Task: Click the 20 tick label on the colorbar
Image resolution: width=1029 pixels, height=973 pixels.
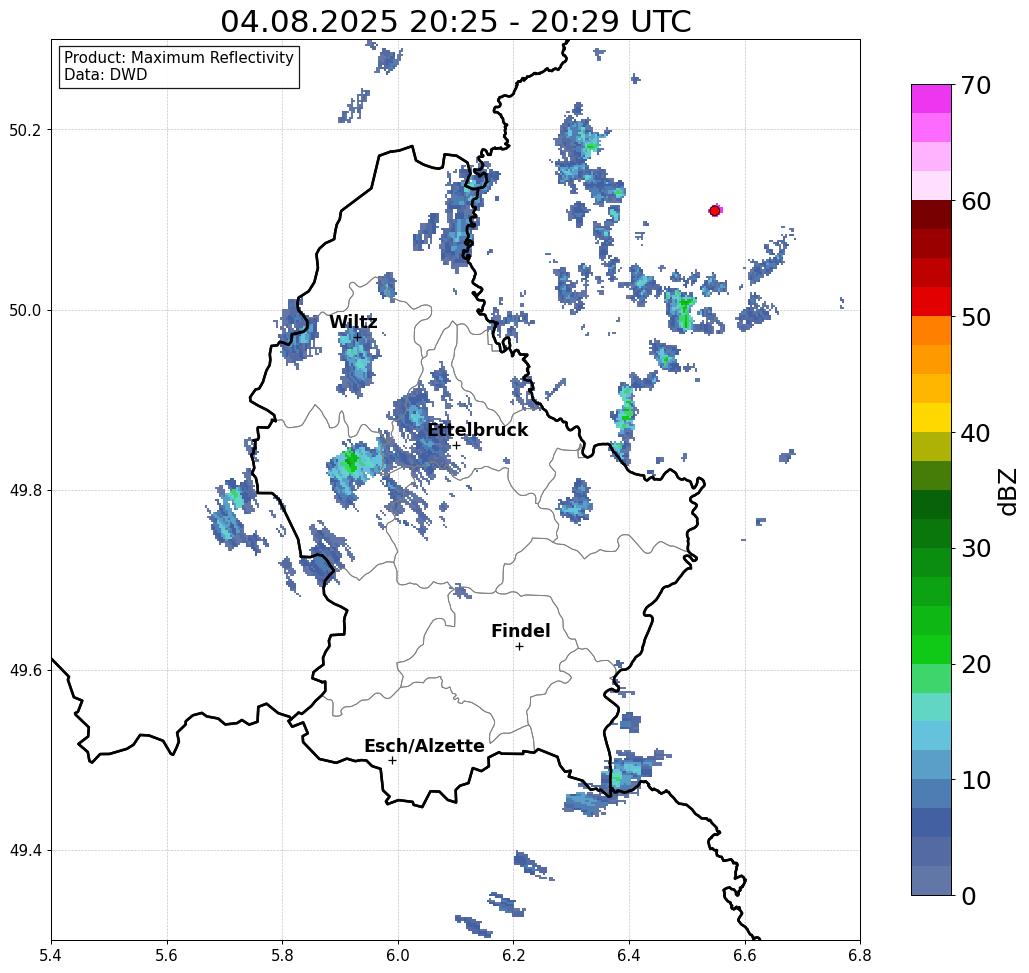Action: click(975, 665)
